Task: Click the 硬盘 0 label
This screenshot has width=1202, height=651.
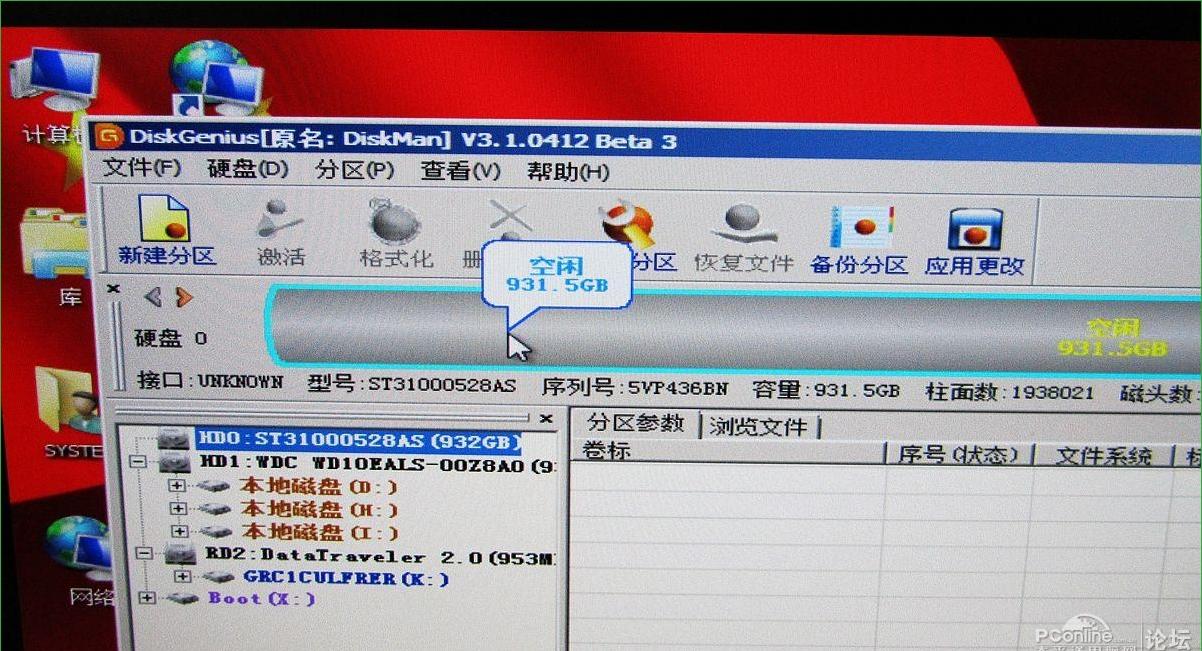Action: coord(171,338)
